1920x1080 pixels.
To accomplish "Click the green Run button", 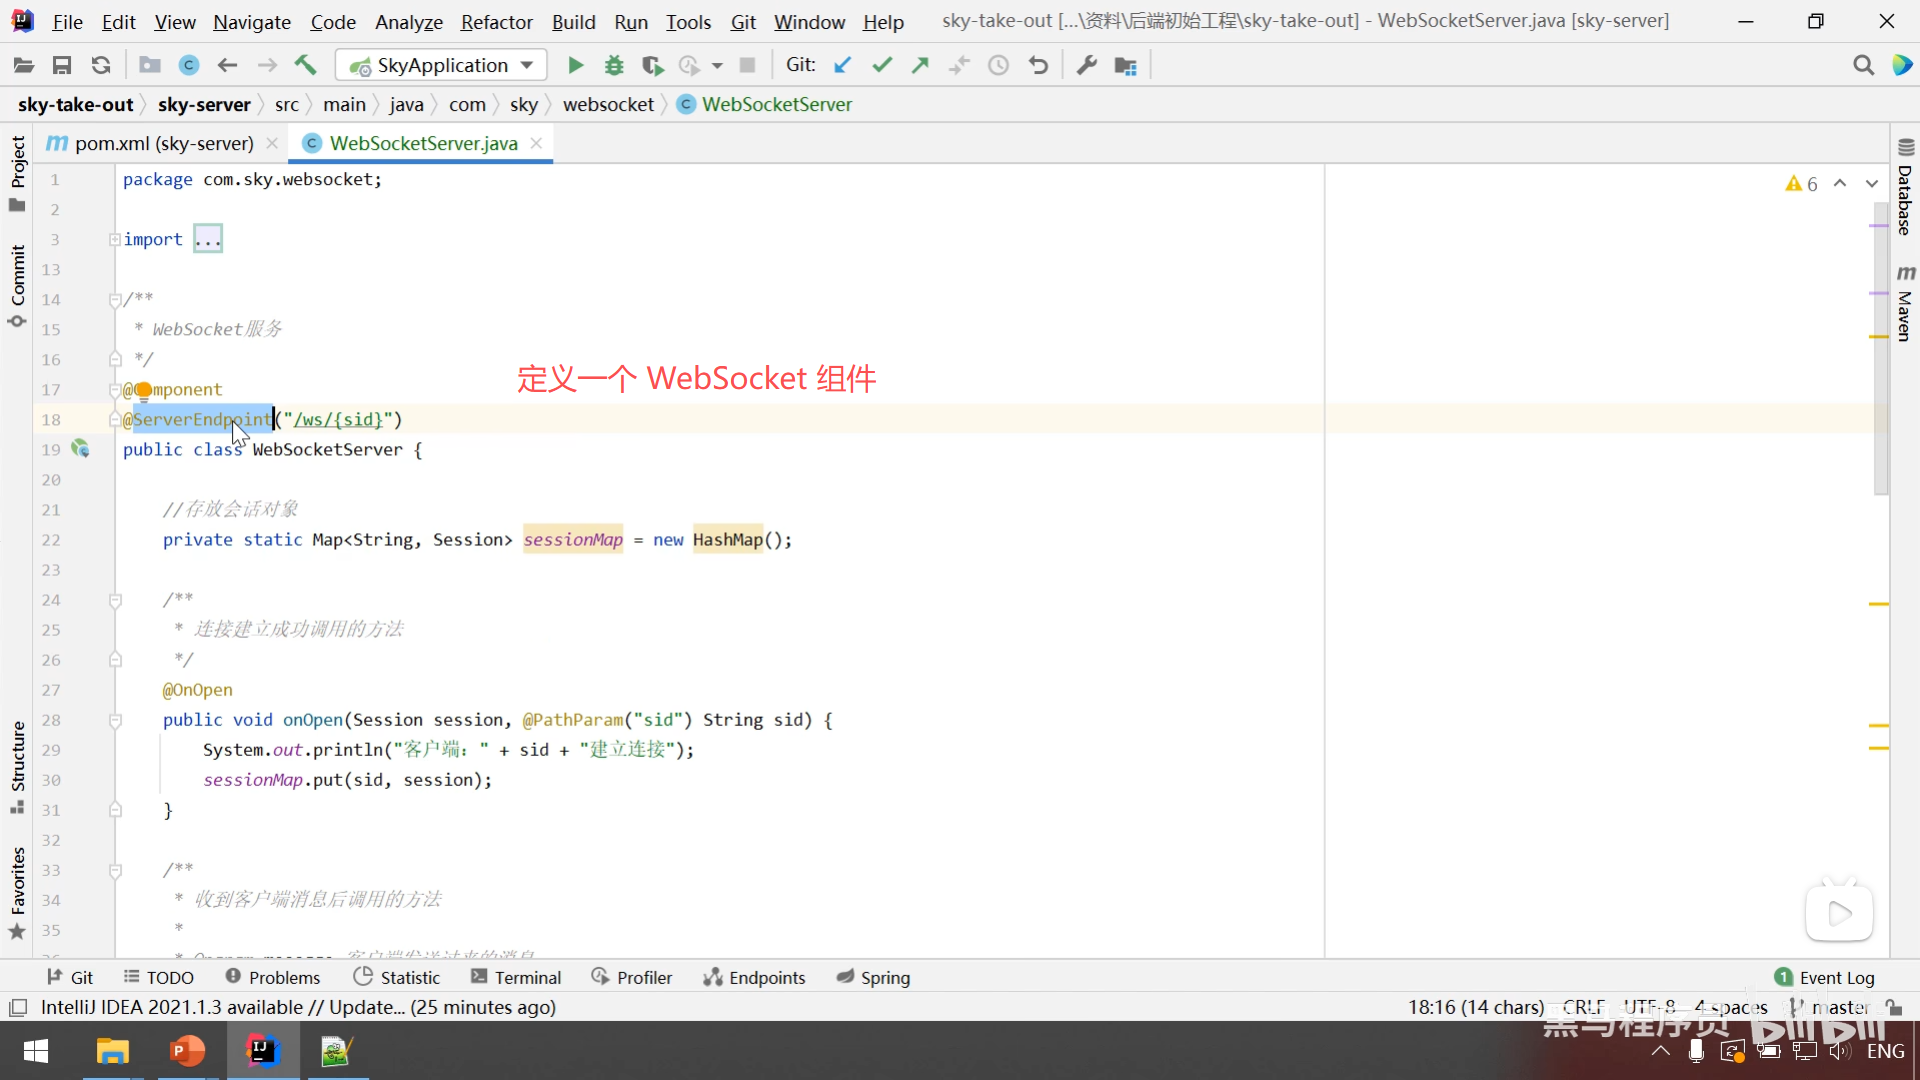I will click(x=575, y=65).
